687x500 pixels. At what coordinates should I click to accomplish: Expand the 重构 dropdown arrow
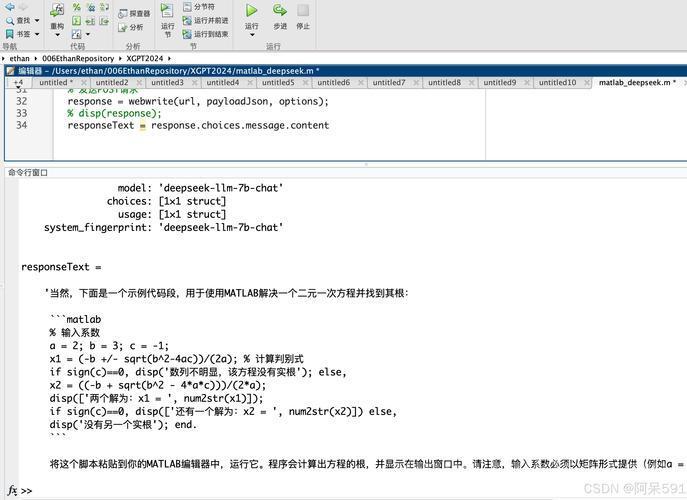coord(57,35)
